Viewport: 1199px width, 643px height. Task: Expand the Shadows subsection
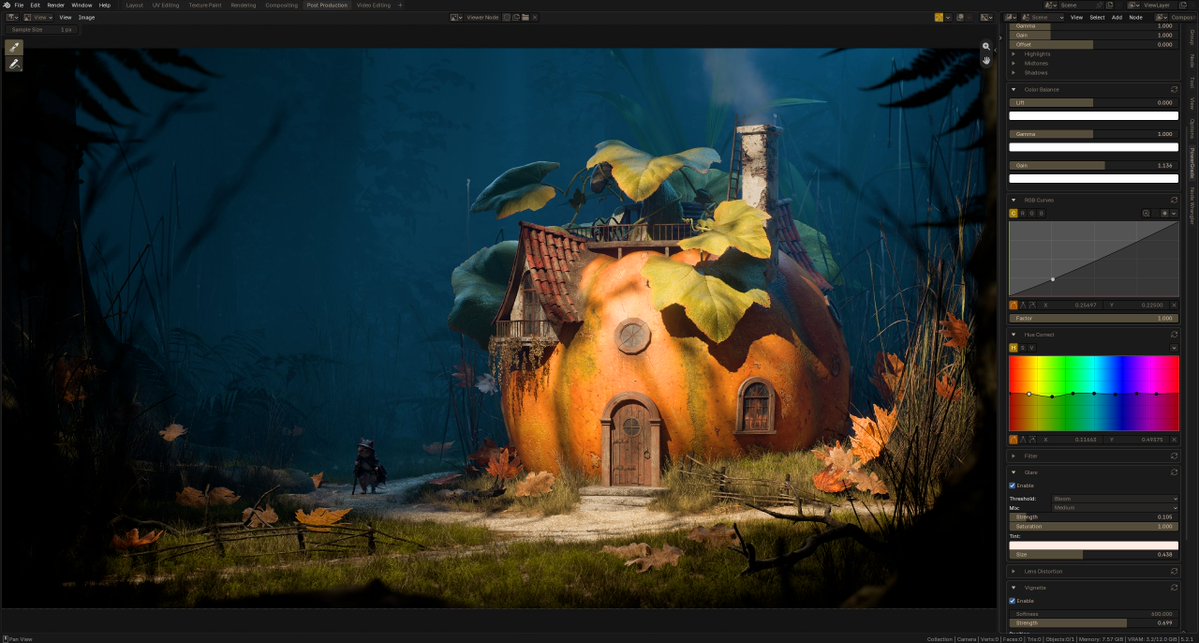1014,73
